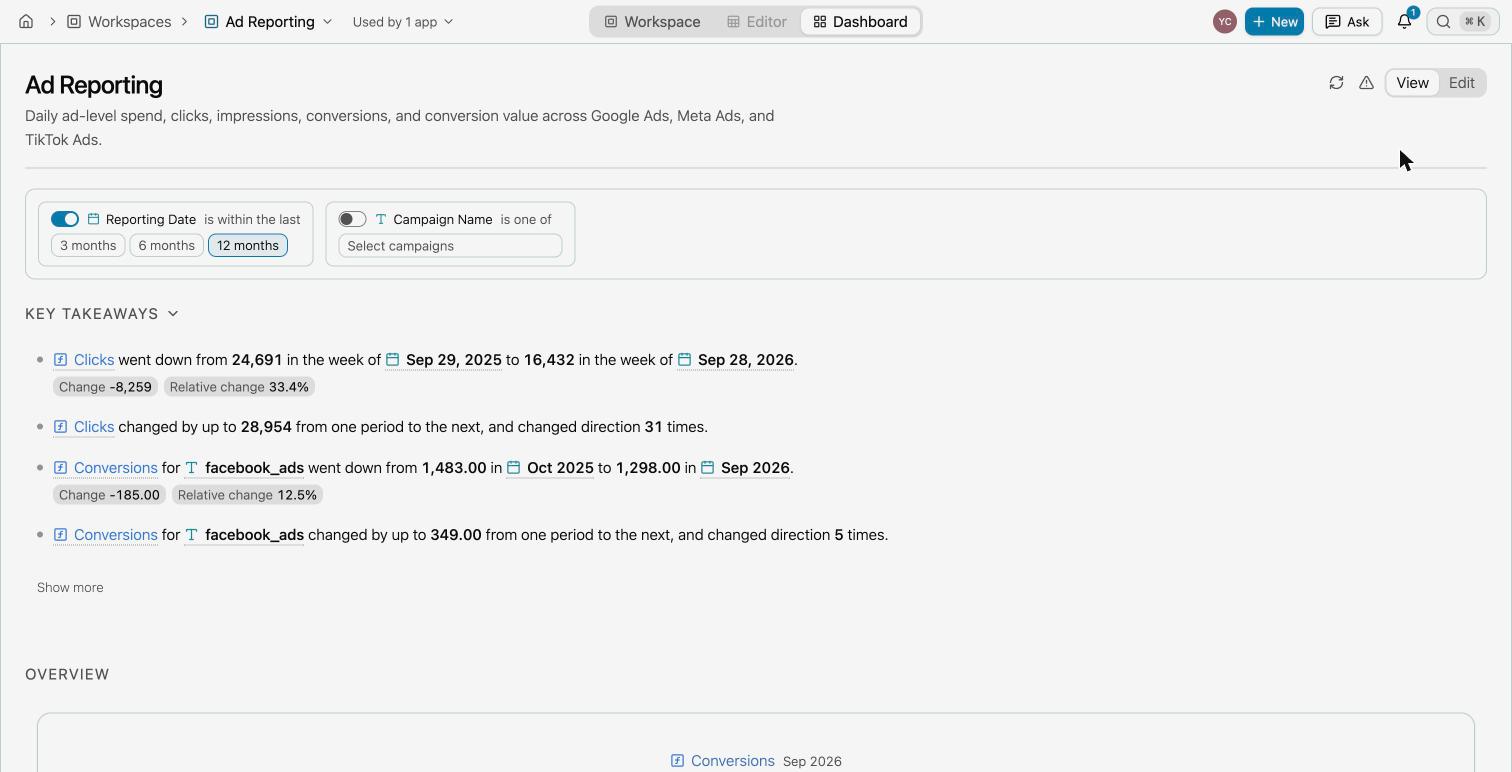Click the Workspaces breadcrumb link
1512x772 pixels.
[x=129, y=21]
